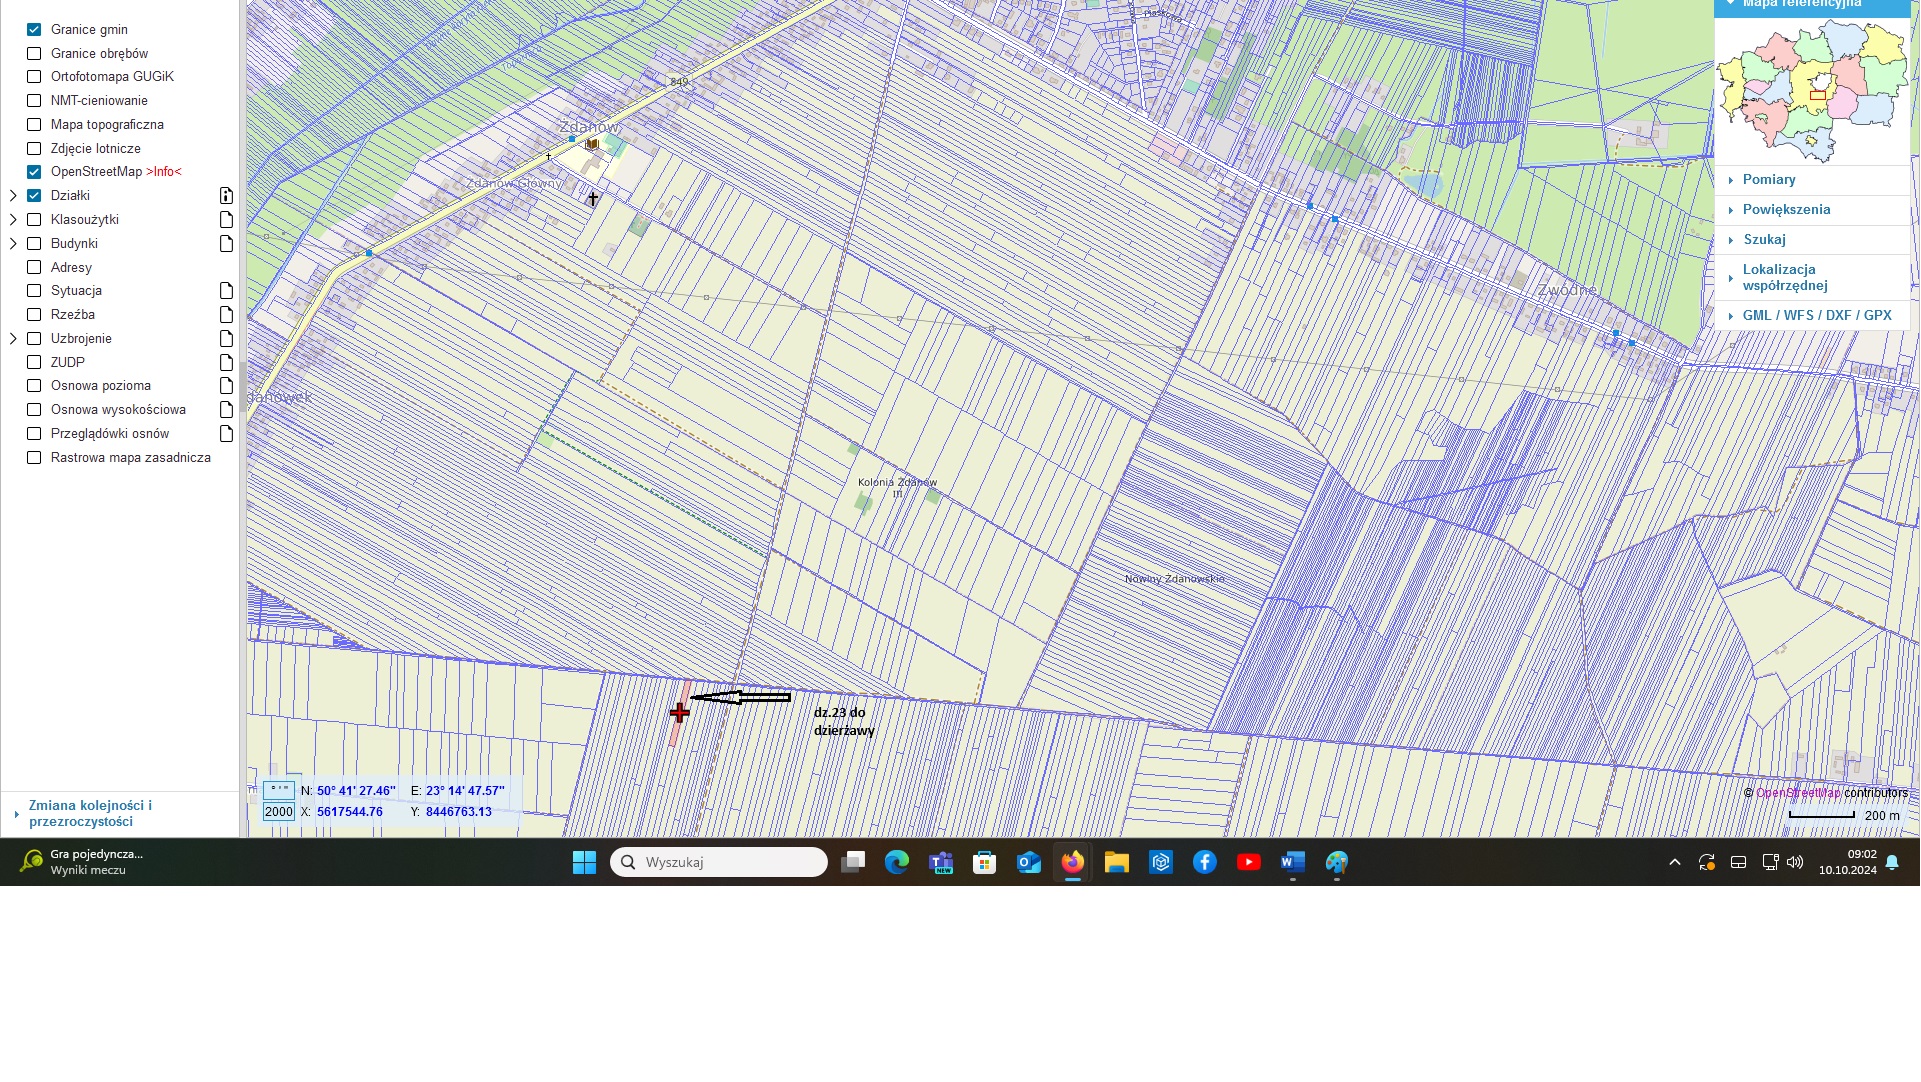The image size is (1921, 1082).
Task: Click document icon next to Osnowa pozioma
Action: tap(226, 386)
